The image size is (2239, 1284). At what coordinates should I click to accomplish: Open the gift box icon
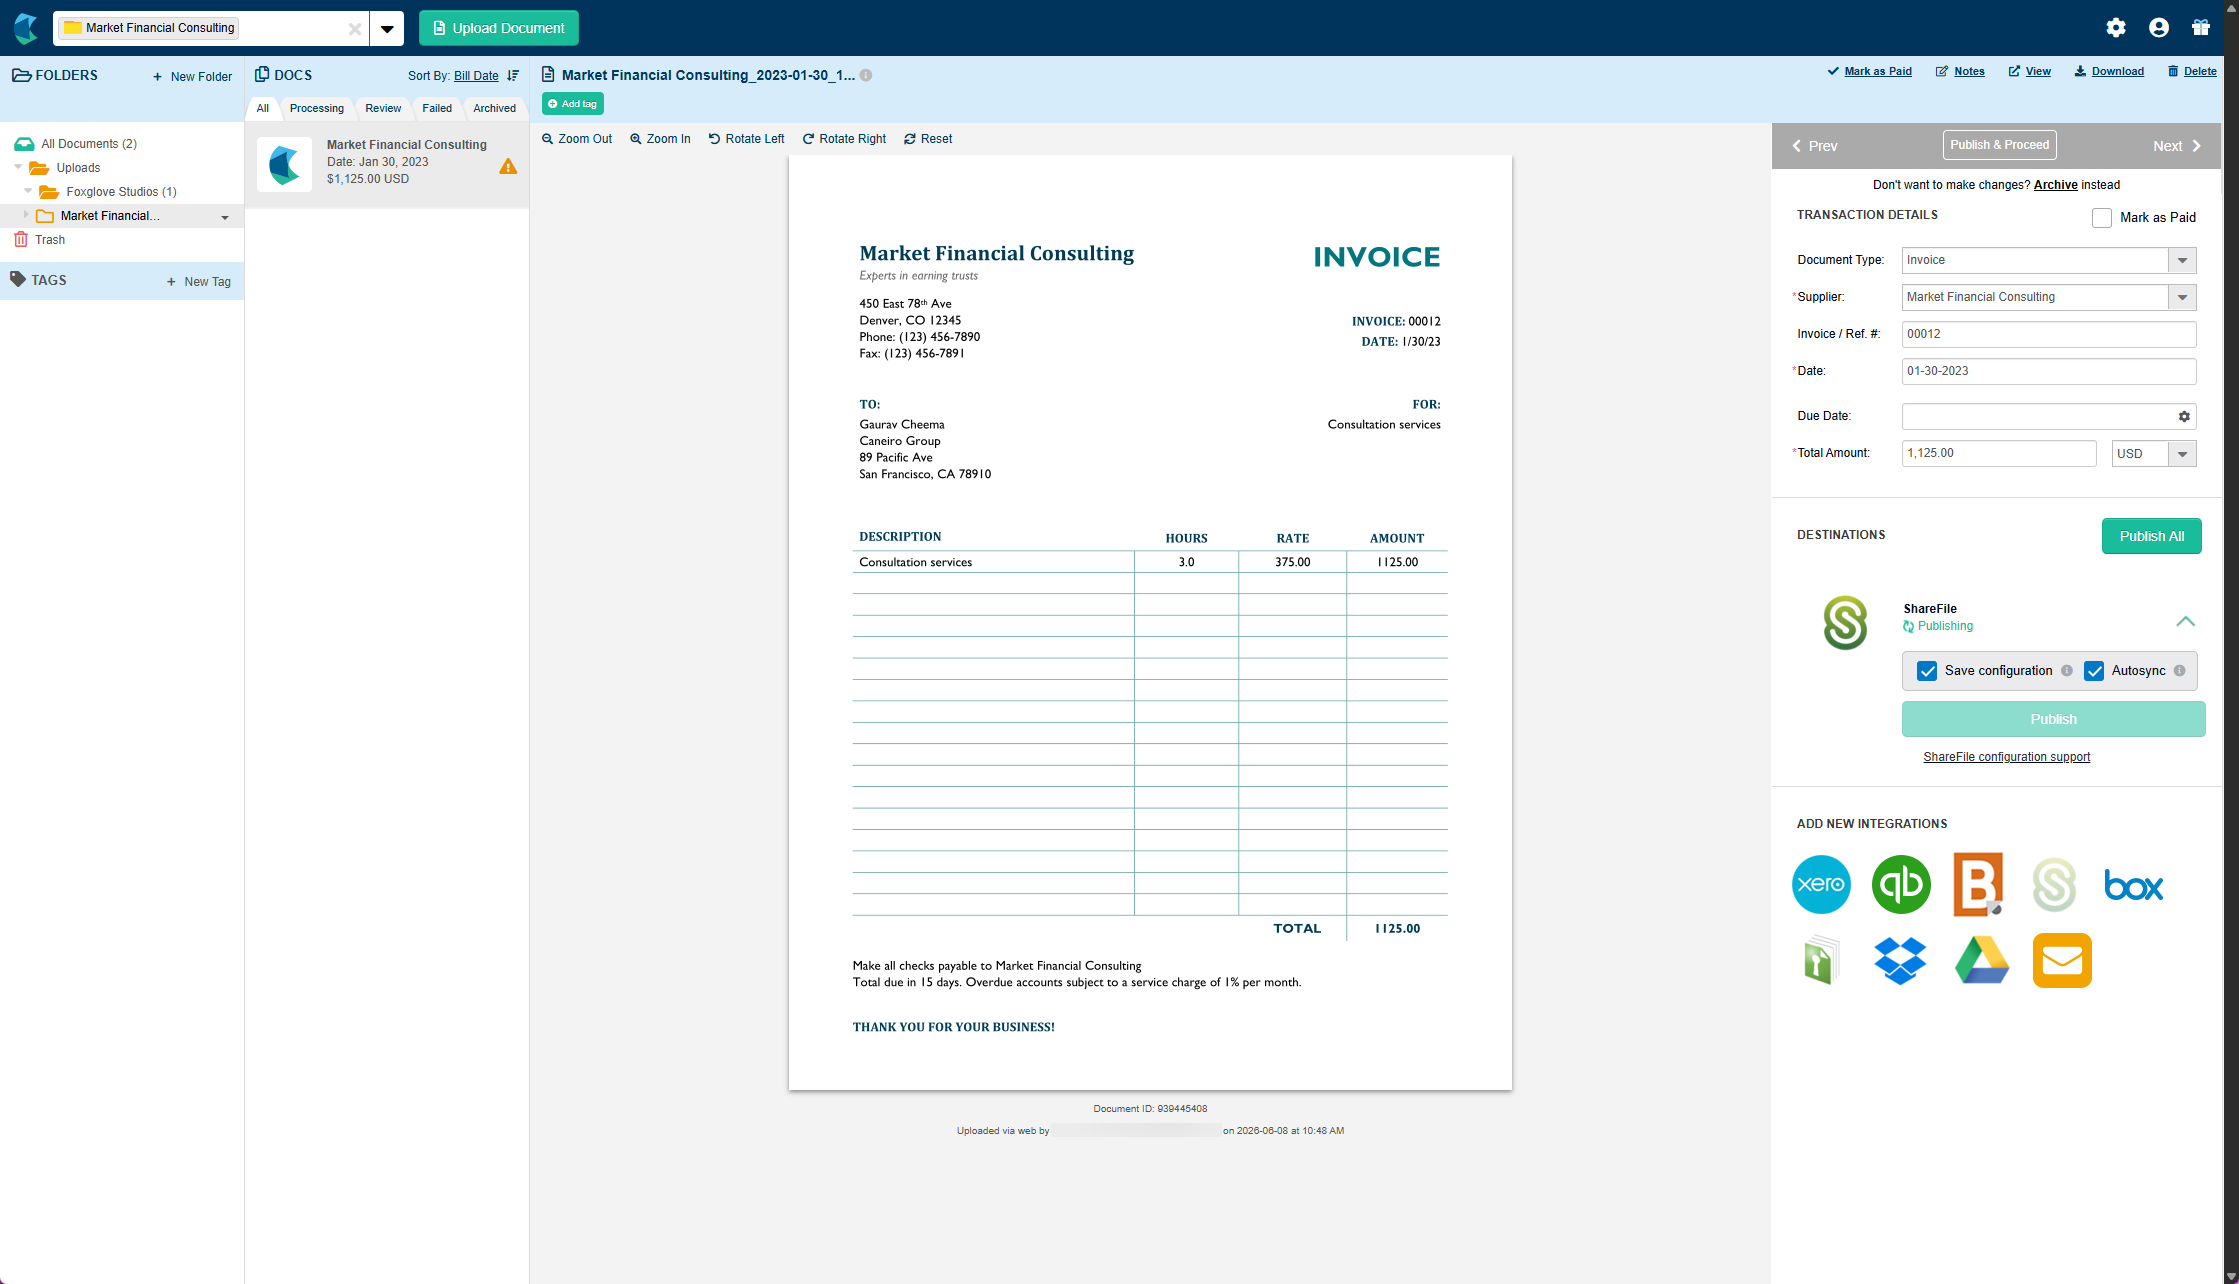point(2200,28)
